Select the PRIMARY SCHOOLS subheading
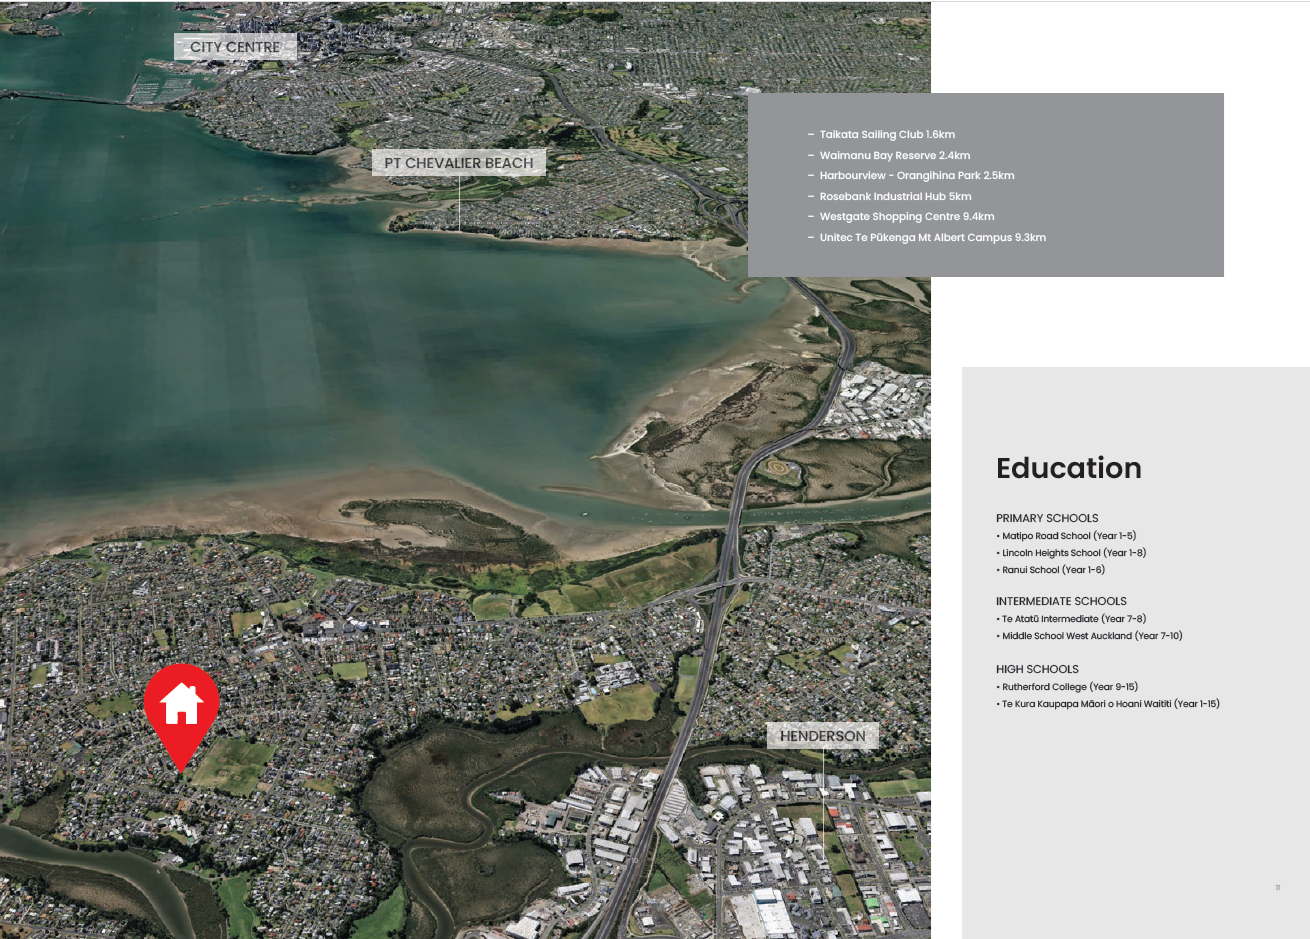 [1047, 518]
